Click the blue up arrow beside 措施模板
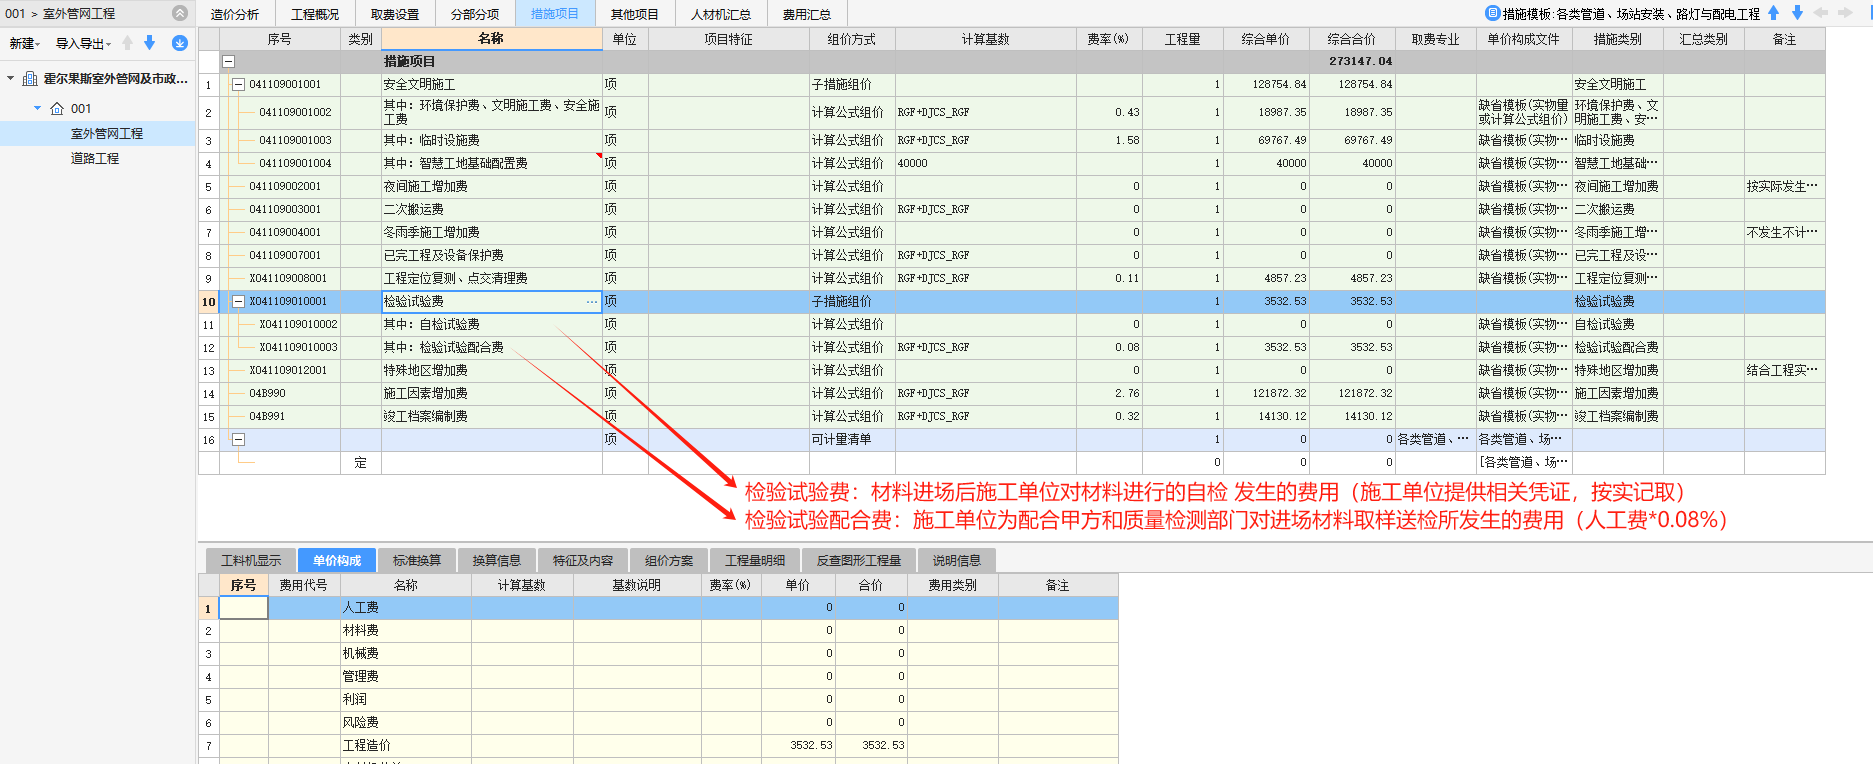1873x764 pixels. (x=1774, y=13)
